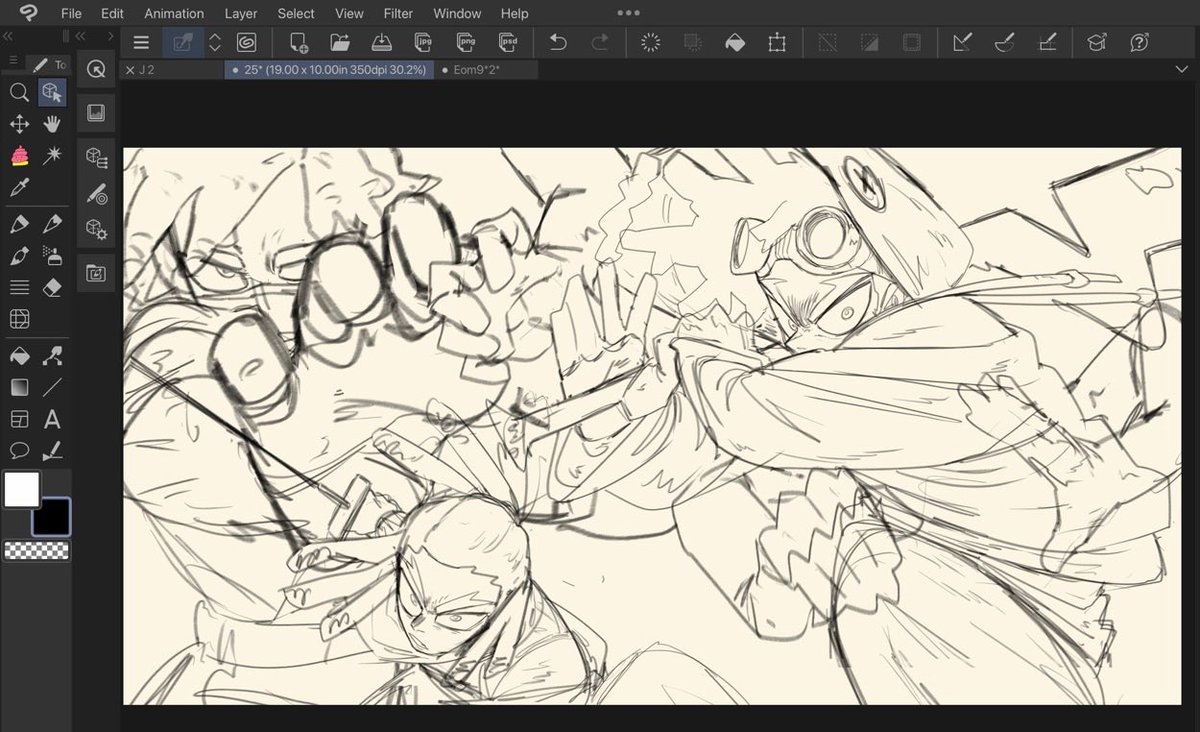Select the Zoom magnifier tool
Screen dimensions: 1200x732
[x=19, y=93]
